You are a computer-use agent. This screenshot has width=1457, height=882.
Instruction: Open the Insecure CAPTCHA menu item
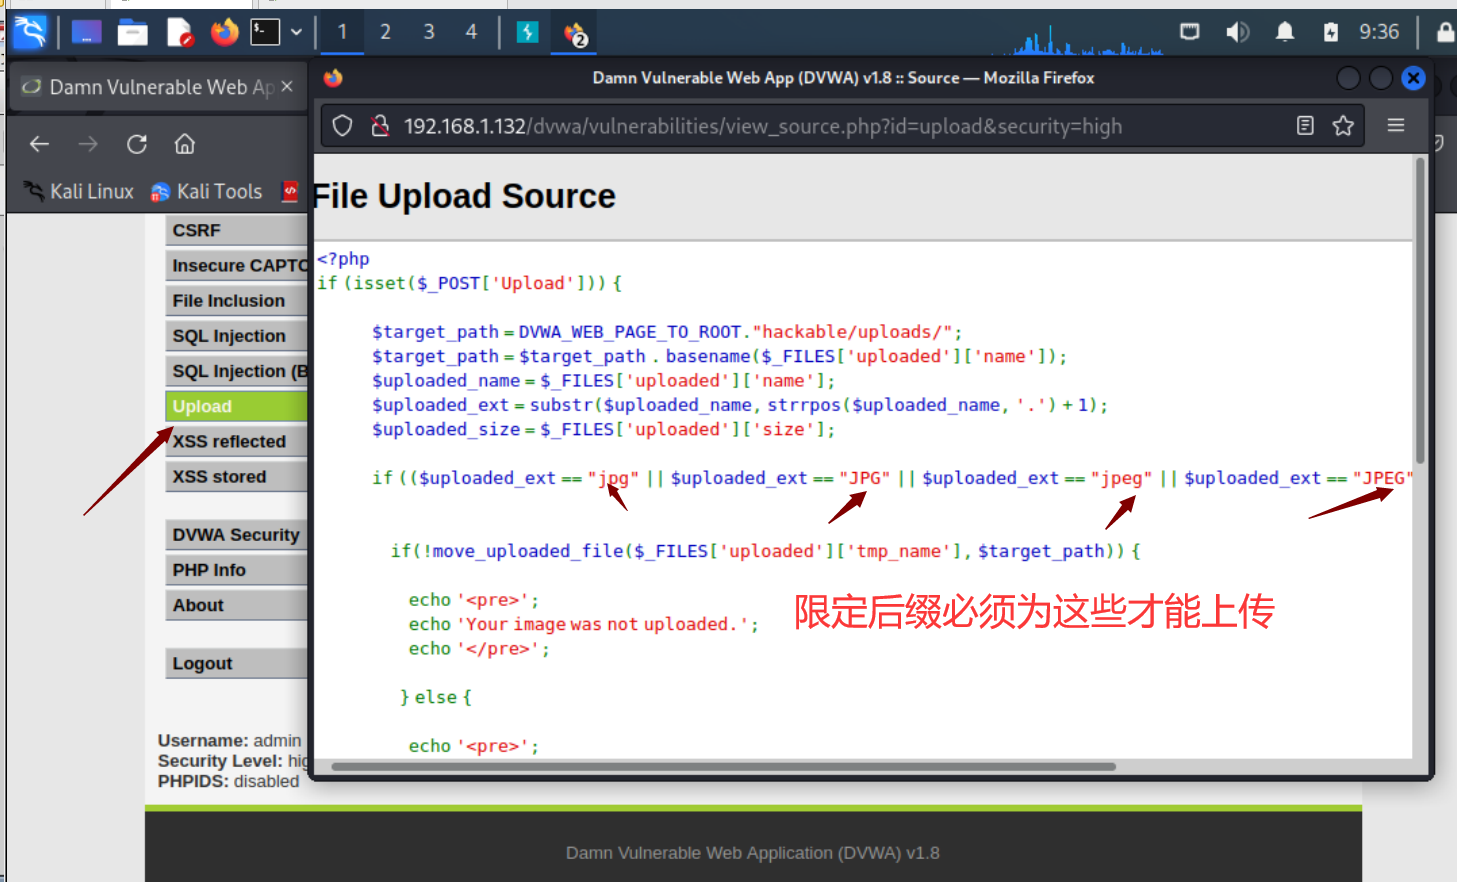pos(236,265)
